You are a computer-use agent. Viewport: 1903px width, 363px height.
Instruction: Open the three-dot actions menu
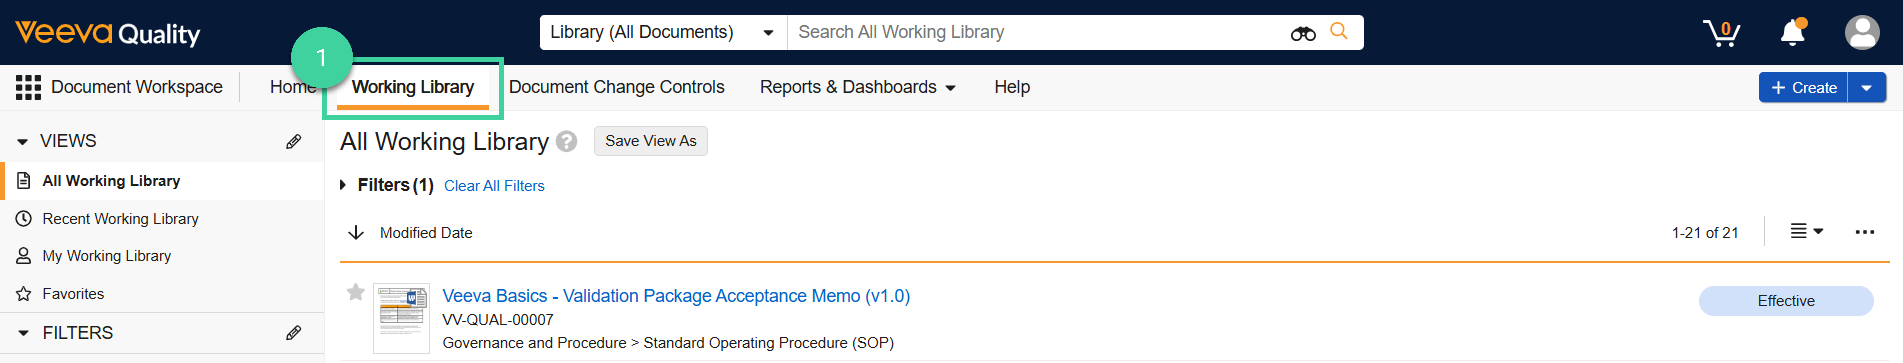click(1865, 232)
